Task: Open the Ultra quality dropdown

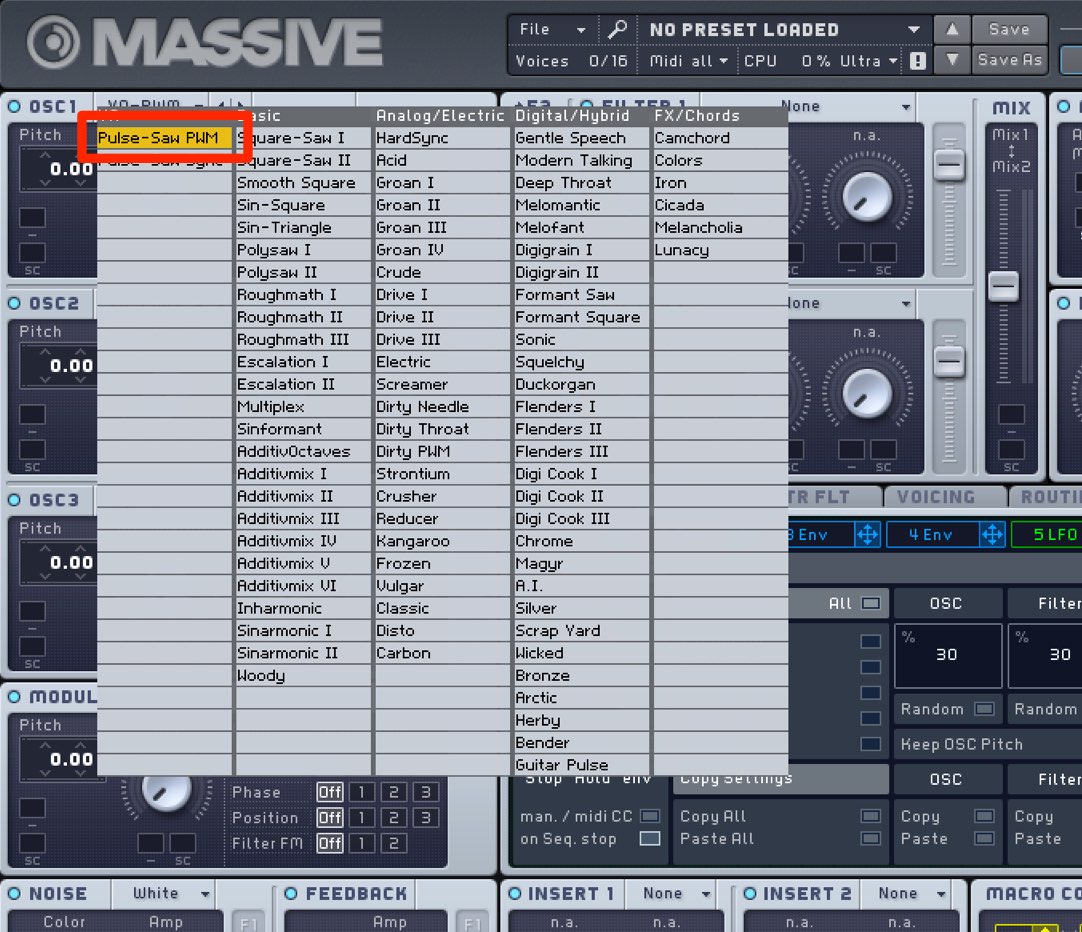Action: pos(868,61)
